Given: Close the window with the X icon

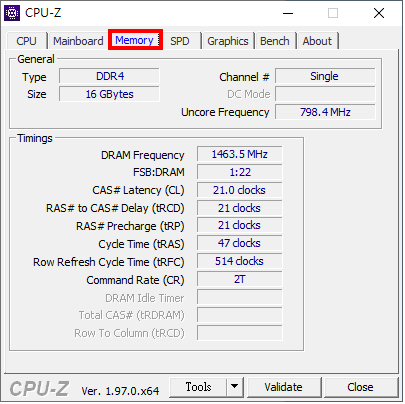Looking at the screenshot, I should [379, 13].
